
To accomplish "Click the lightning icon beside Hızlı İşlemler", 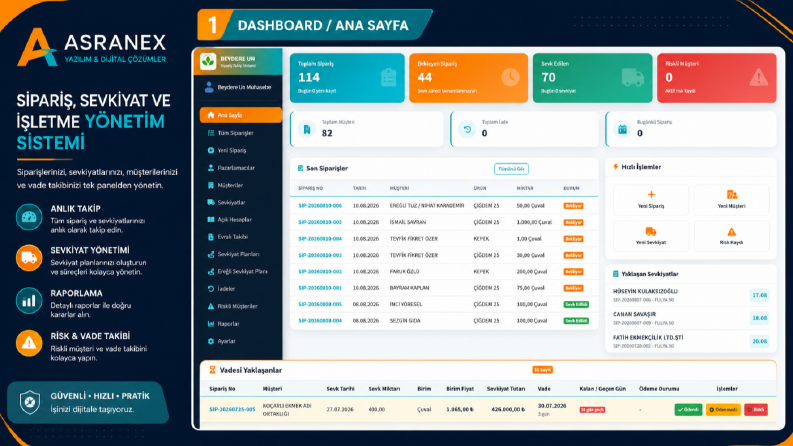I will [615, 167].
